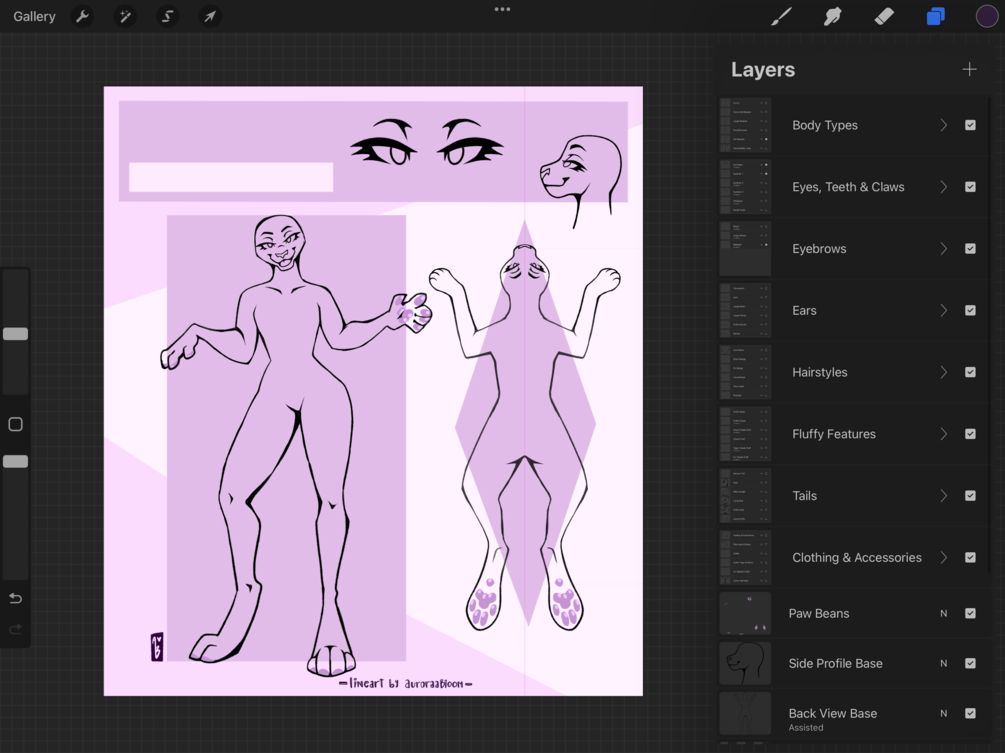
Task: Expand the Tails group chevron
Action: pos(943,495)
